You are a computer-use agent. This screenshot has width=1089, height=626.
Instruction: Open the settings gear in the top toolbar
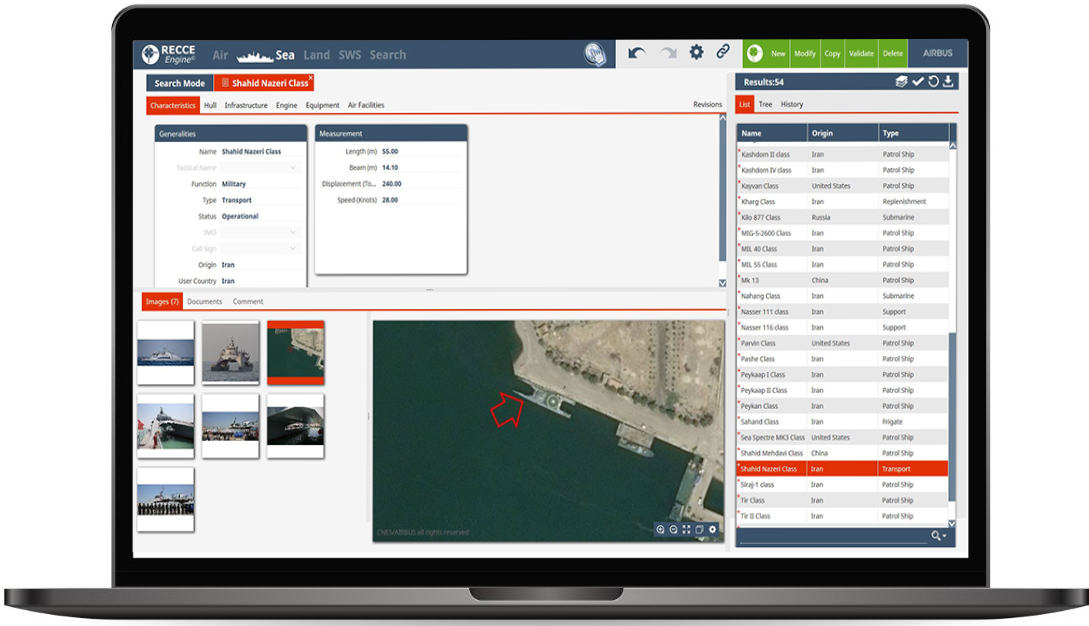(x=696, y=53)
